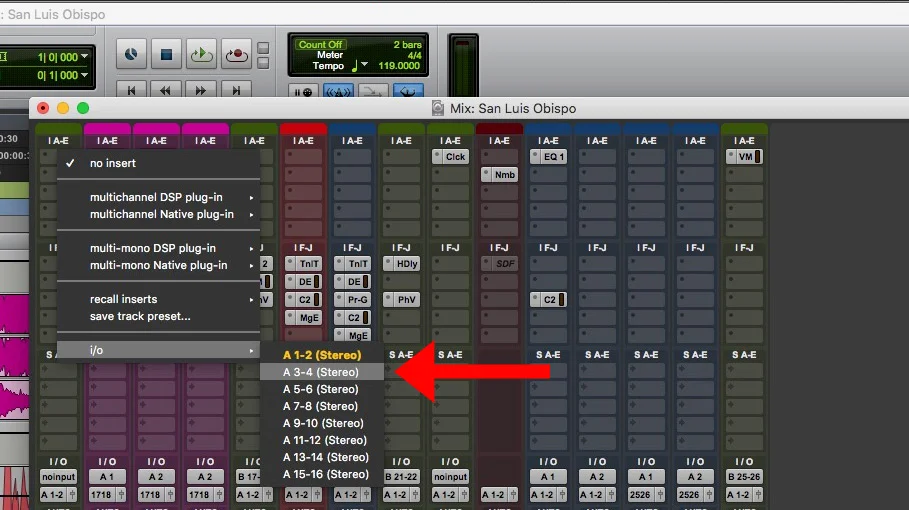Choose multichannel Native plug-in menu entry
The width and height of the screenshot is (909, 510).
158,214
